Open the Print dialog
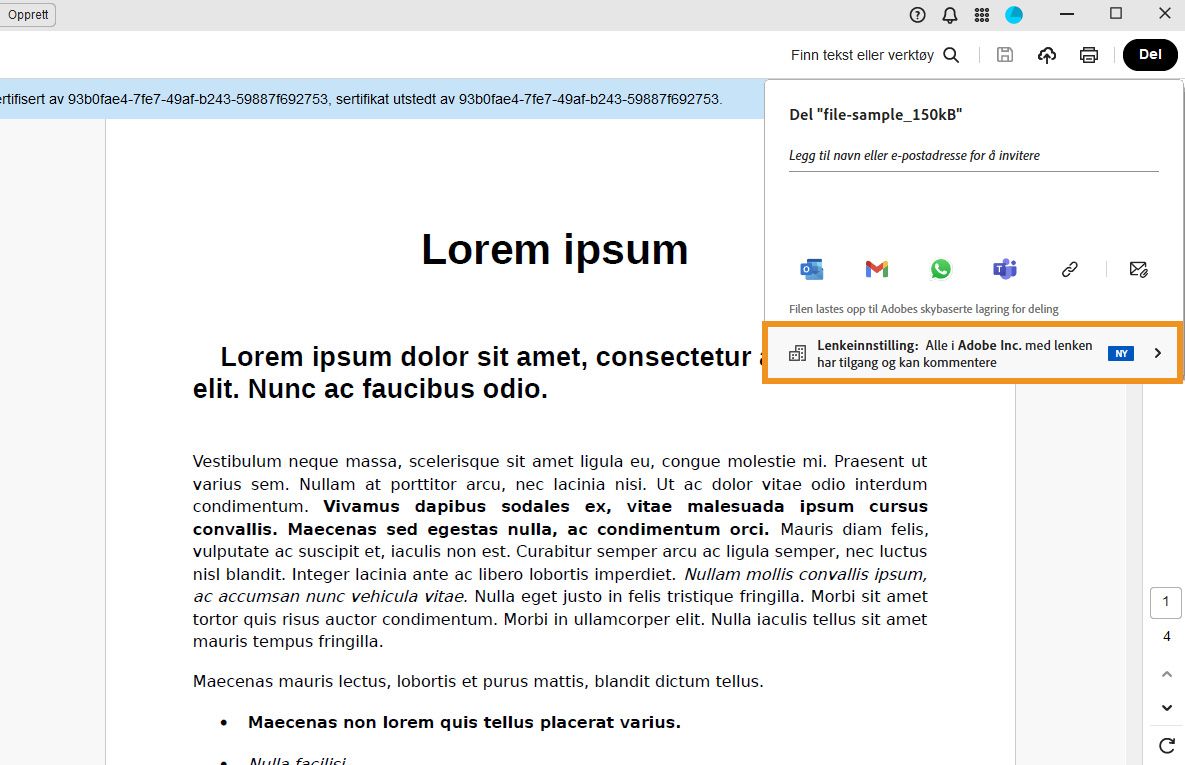 (1089, 55)
